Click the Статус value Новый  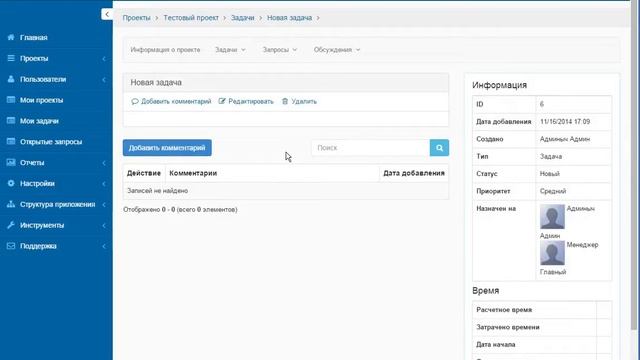(x=549, y=174)
